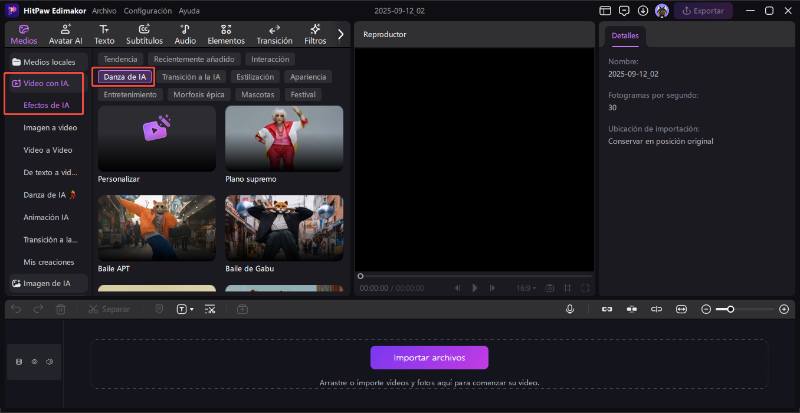800x413 pixels.
Task: Open Mis creaciones in sidebar
Action: 48,262
